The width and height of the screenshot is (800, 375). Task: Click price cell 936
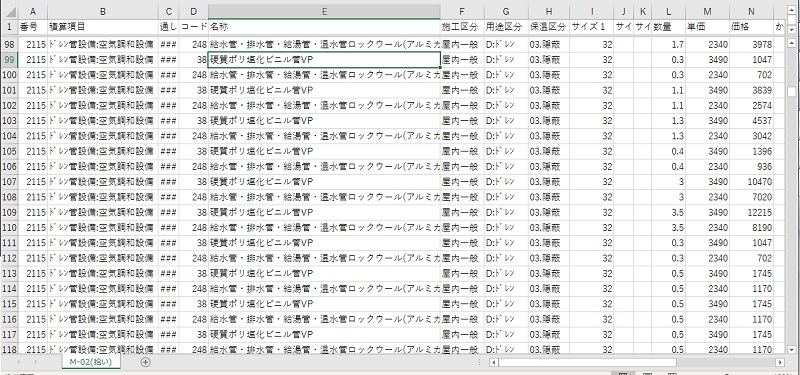[x=752, y=166]
